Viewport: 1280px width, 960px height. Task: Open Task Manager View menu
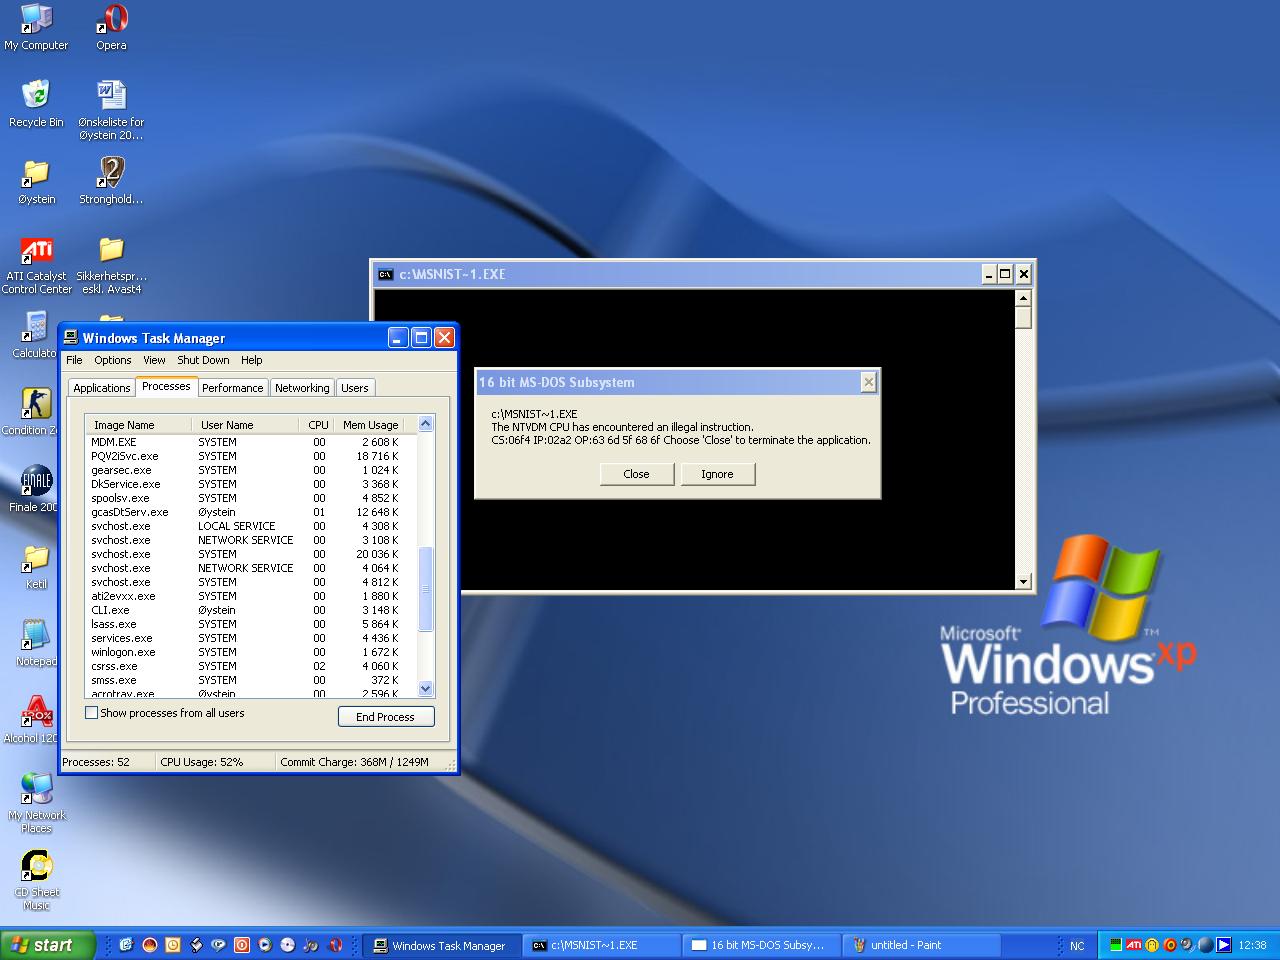(154, 360)
